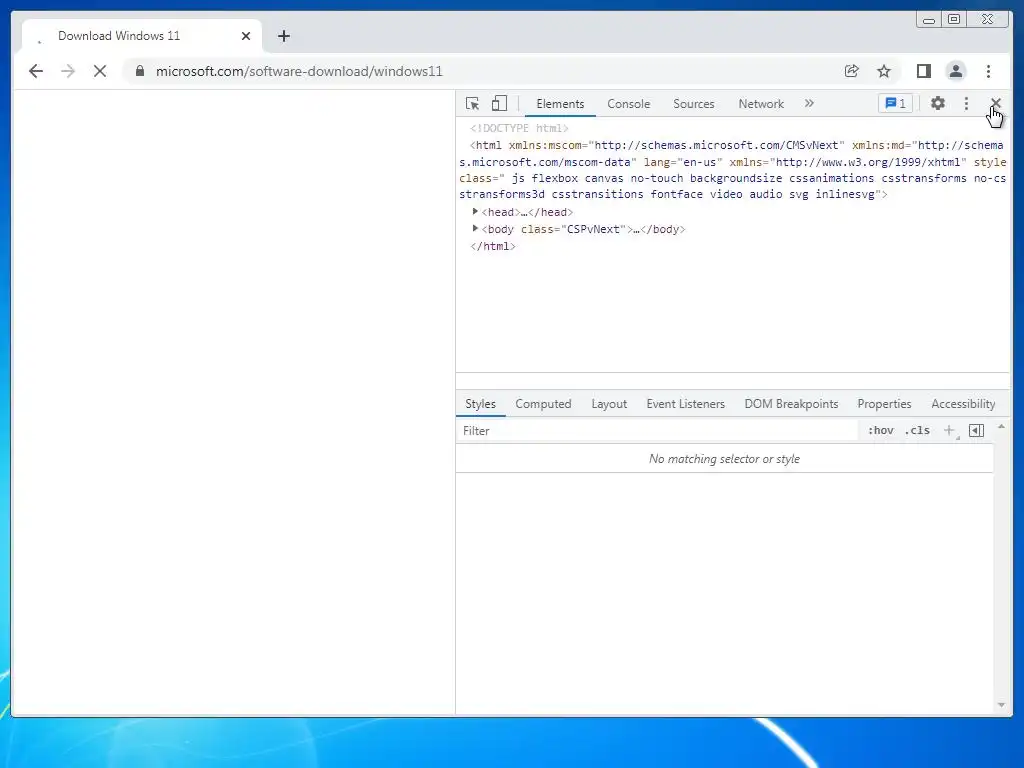The height and width of the screenshot is (768, 1024).
Task: Select the Download Windows 11 tab
Action: [x=142, y=36]
